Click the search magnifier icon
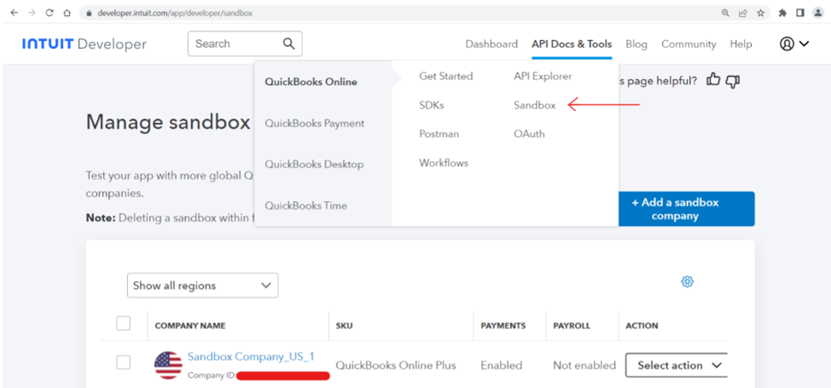This screenshot has height=388, width=831. click(289, 43)
